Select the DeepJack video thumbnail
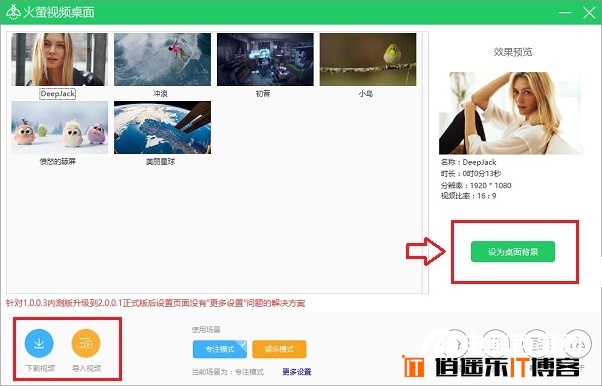Viewport: 602px width, 386px height. click(60, 59)
